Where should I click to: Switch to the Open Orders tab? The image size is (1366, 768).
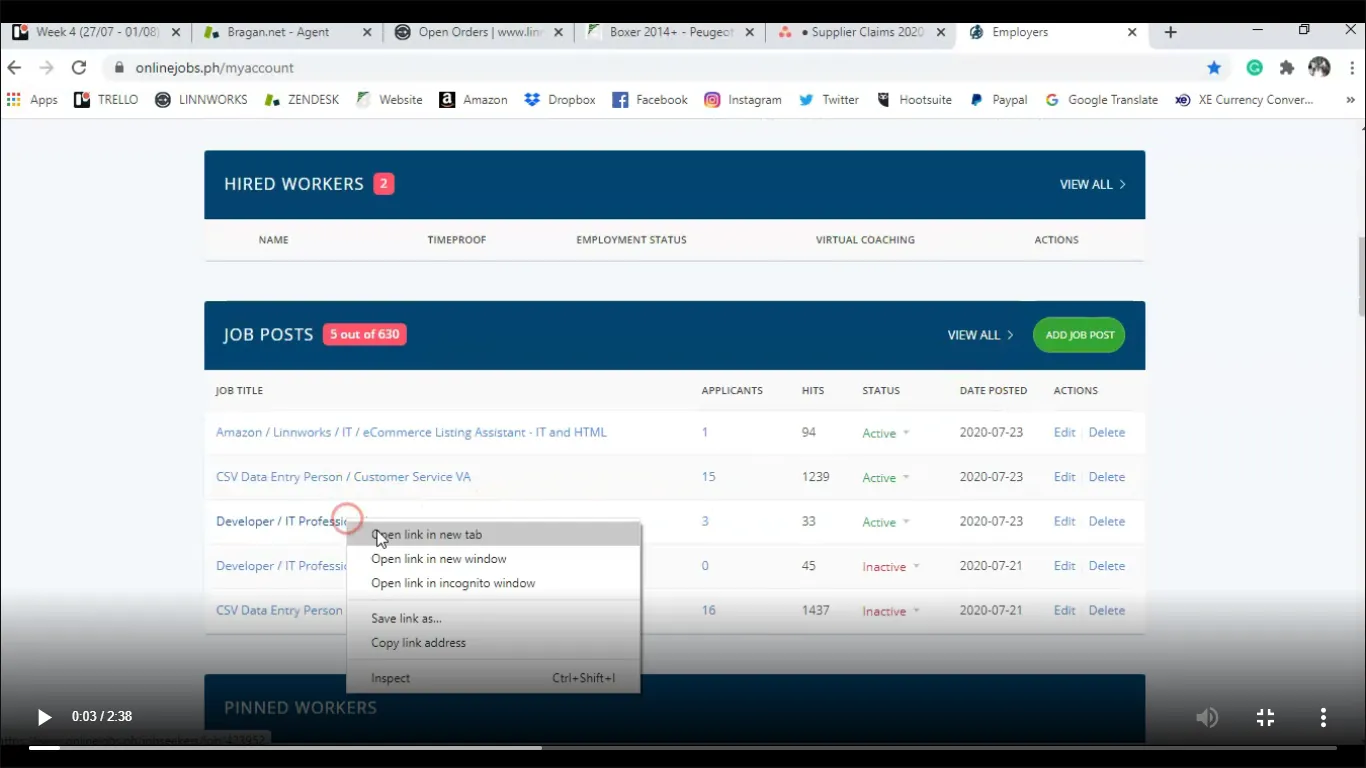pos(479,32)
